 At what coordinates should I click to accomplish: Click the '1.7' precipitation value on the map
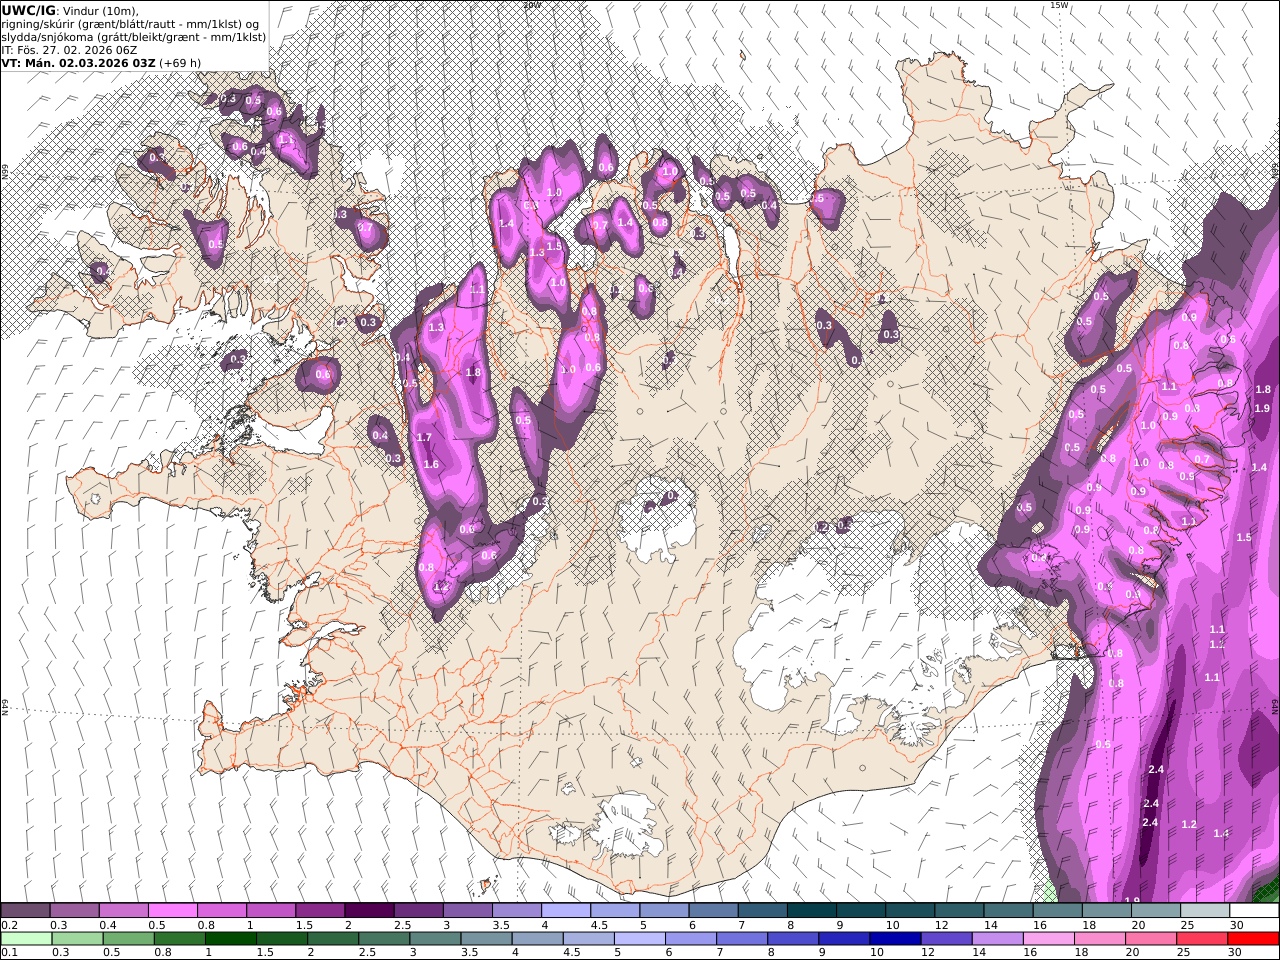pos(423,437)
